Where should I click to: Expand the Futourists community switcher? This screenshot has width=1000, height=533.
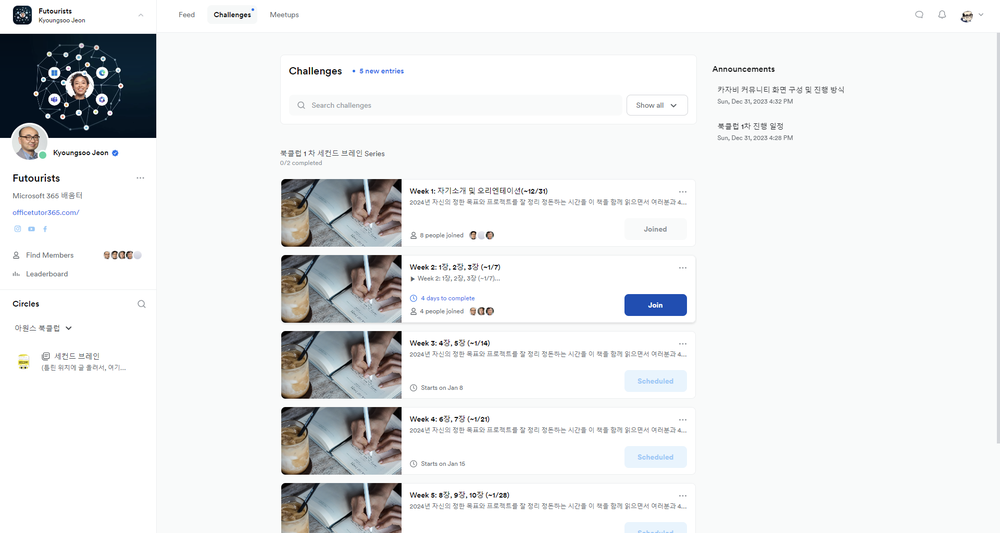[140, 15]
